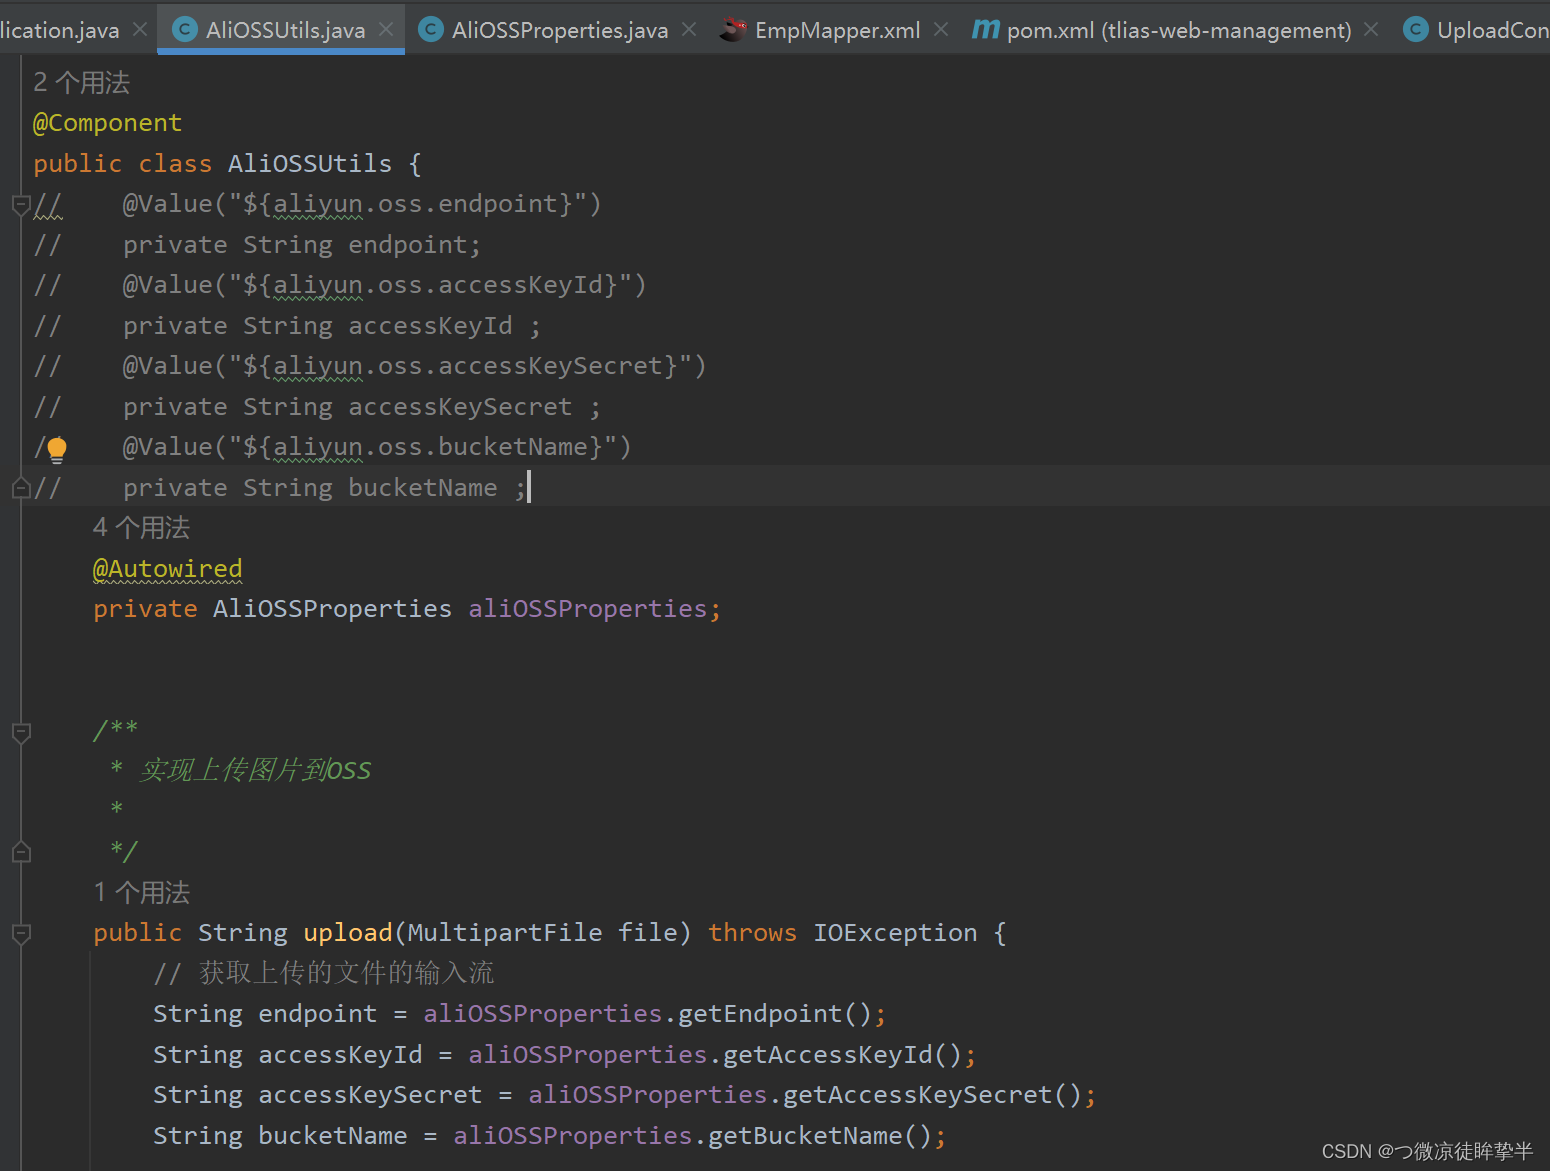Click the underlined @Autowired annotation
This screenshot has width=1550, height=1171.
click(168, 569)
